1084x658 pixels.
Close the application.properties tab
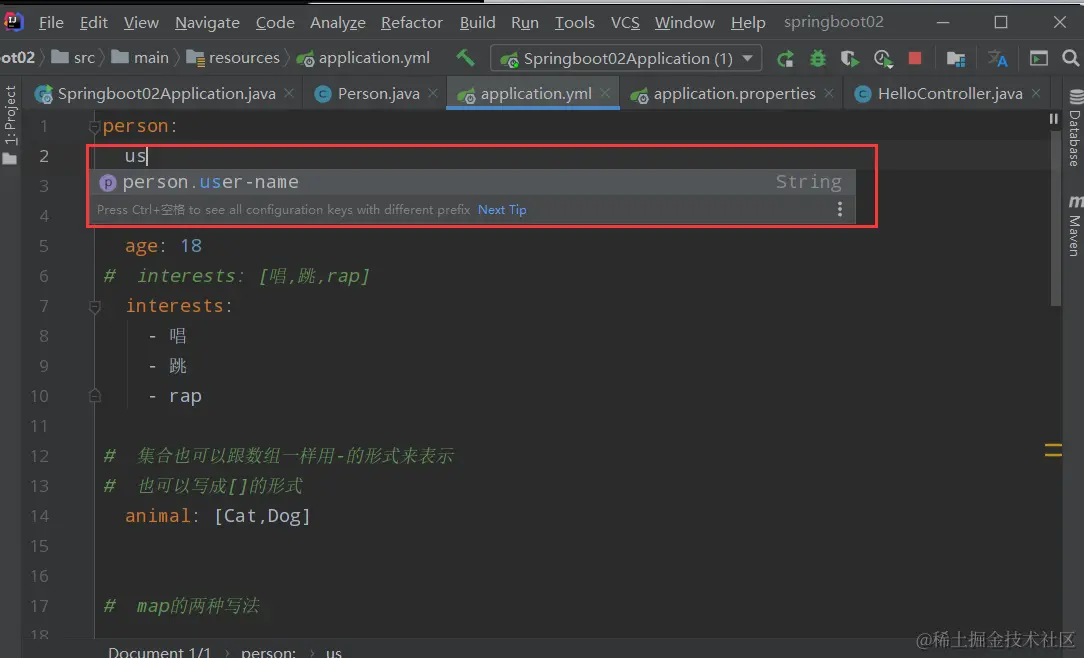coord(829,93)
